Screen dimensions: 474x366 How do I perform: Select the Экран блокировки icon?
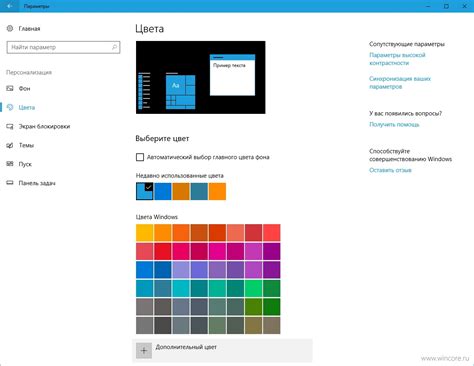[10, 126]
